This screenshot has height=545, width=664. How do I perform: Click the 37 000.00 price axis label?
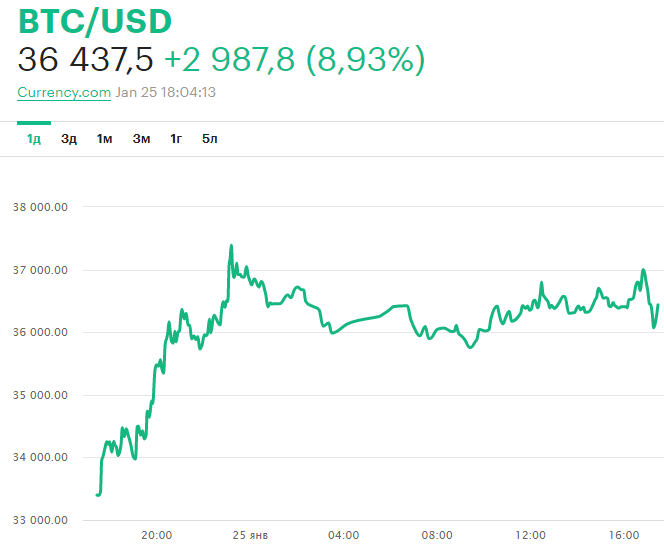[x=40, y=270]
